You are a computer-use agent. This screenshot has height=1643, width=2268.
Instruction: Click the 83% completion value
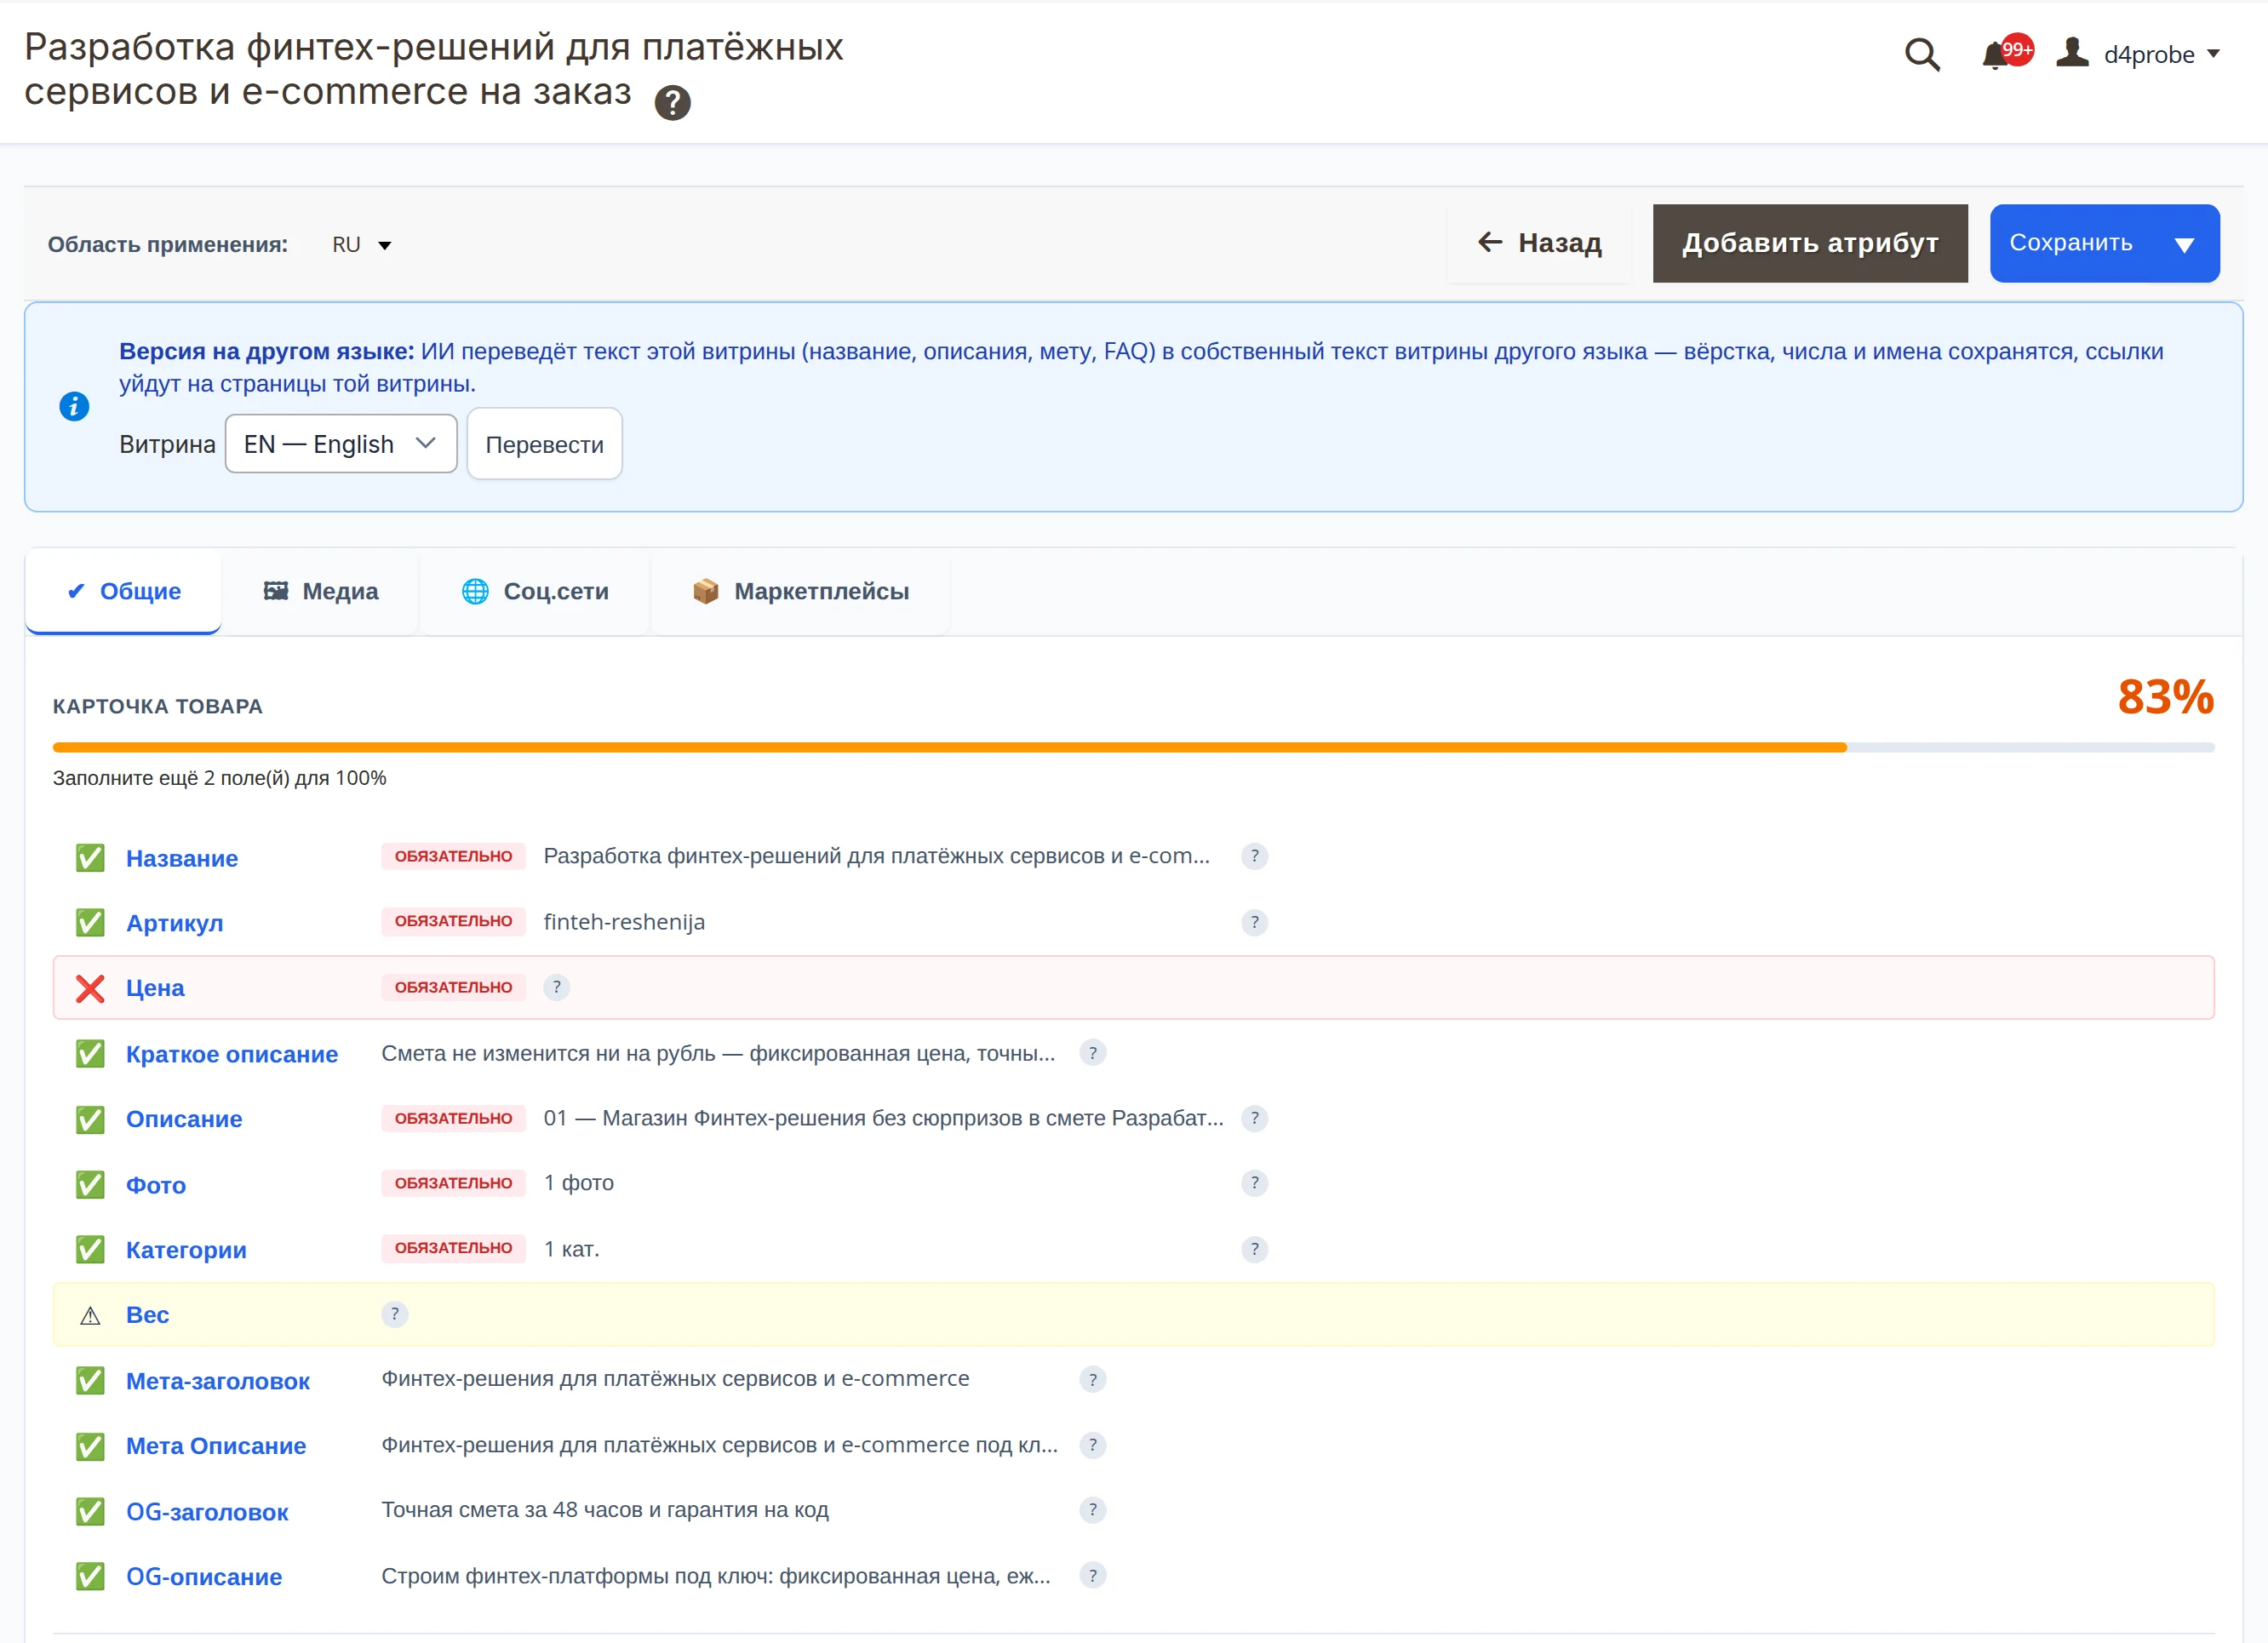(x=2165, y=697)
